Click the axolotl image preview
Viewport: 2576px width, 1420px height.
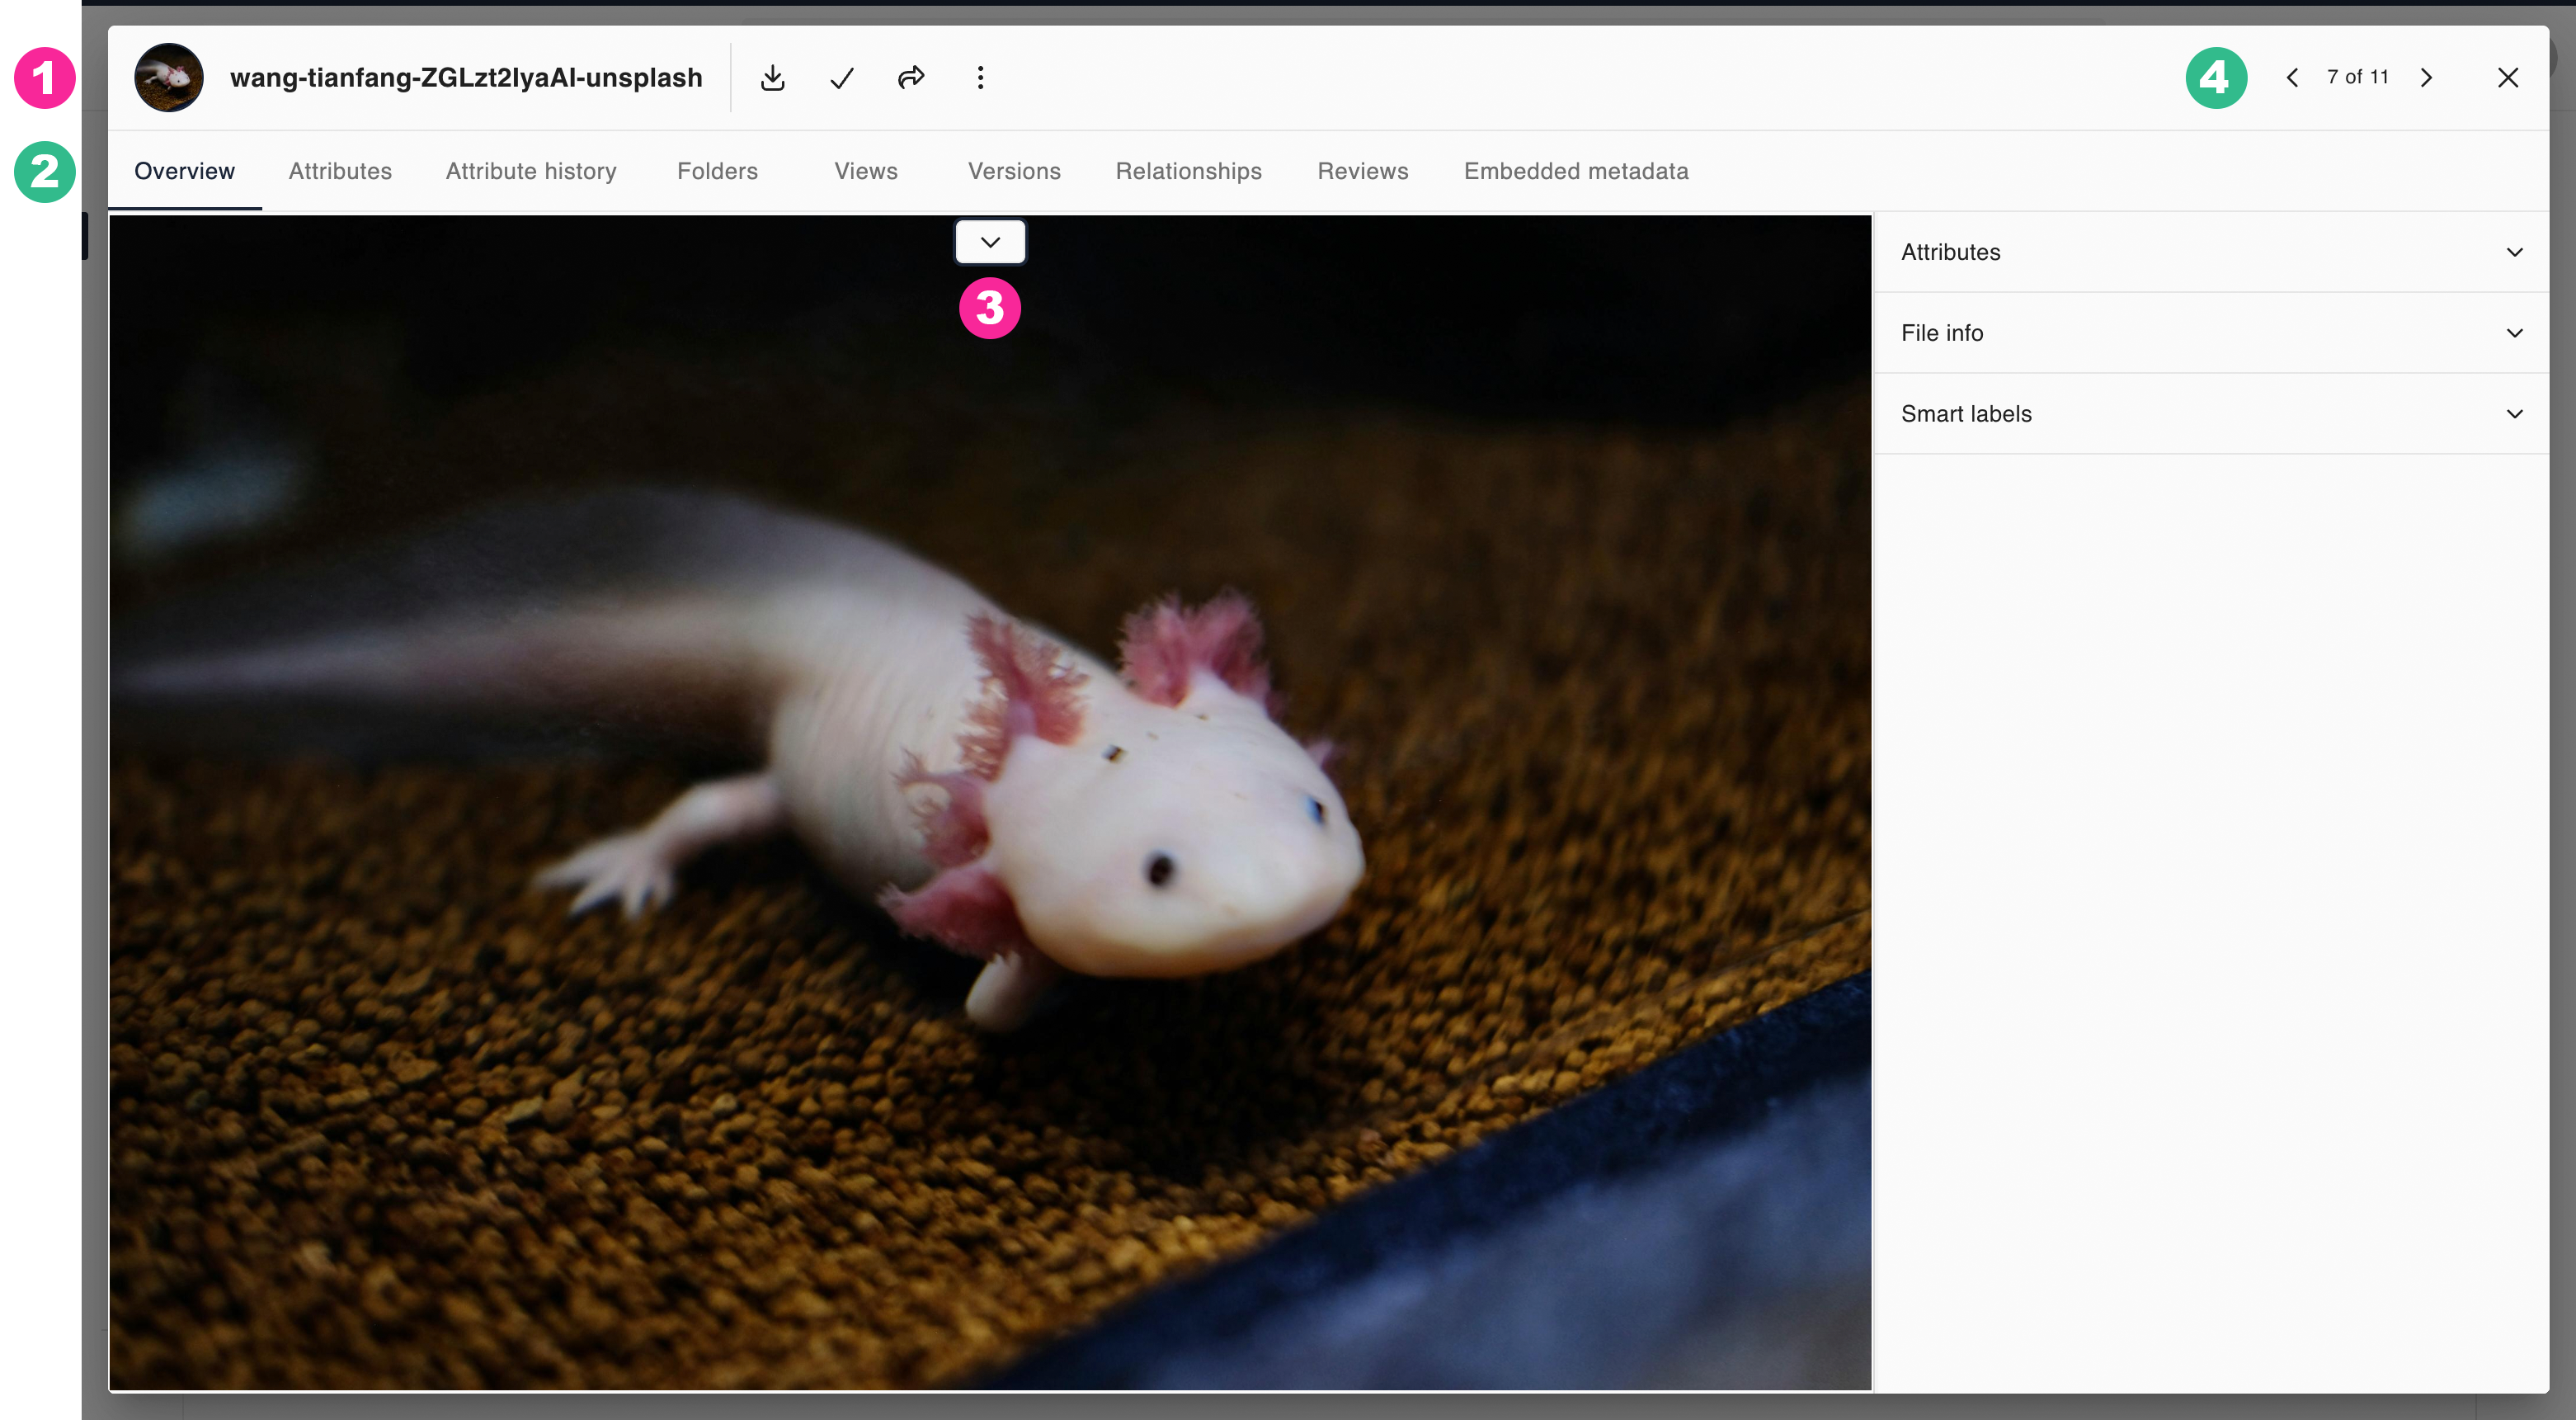[990, 802]
